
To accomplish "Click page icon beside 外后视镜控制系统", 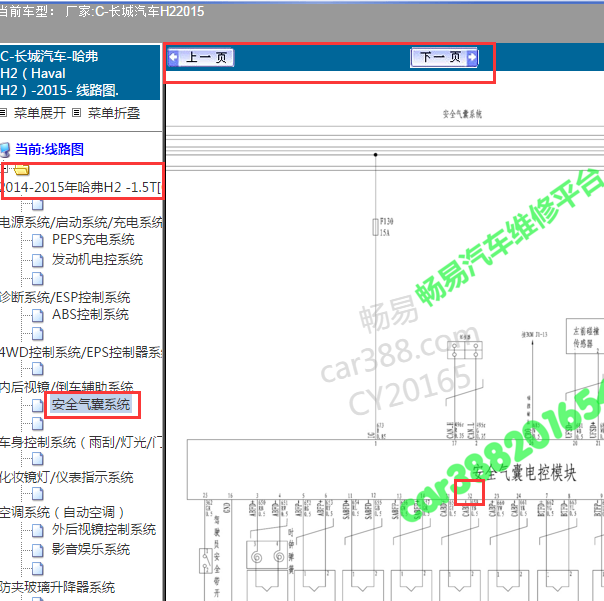I will pos(37,530).
